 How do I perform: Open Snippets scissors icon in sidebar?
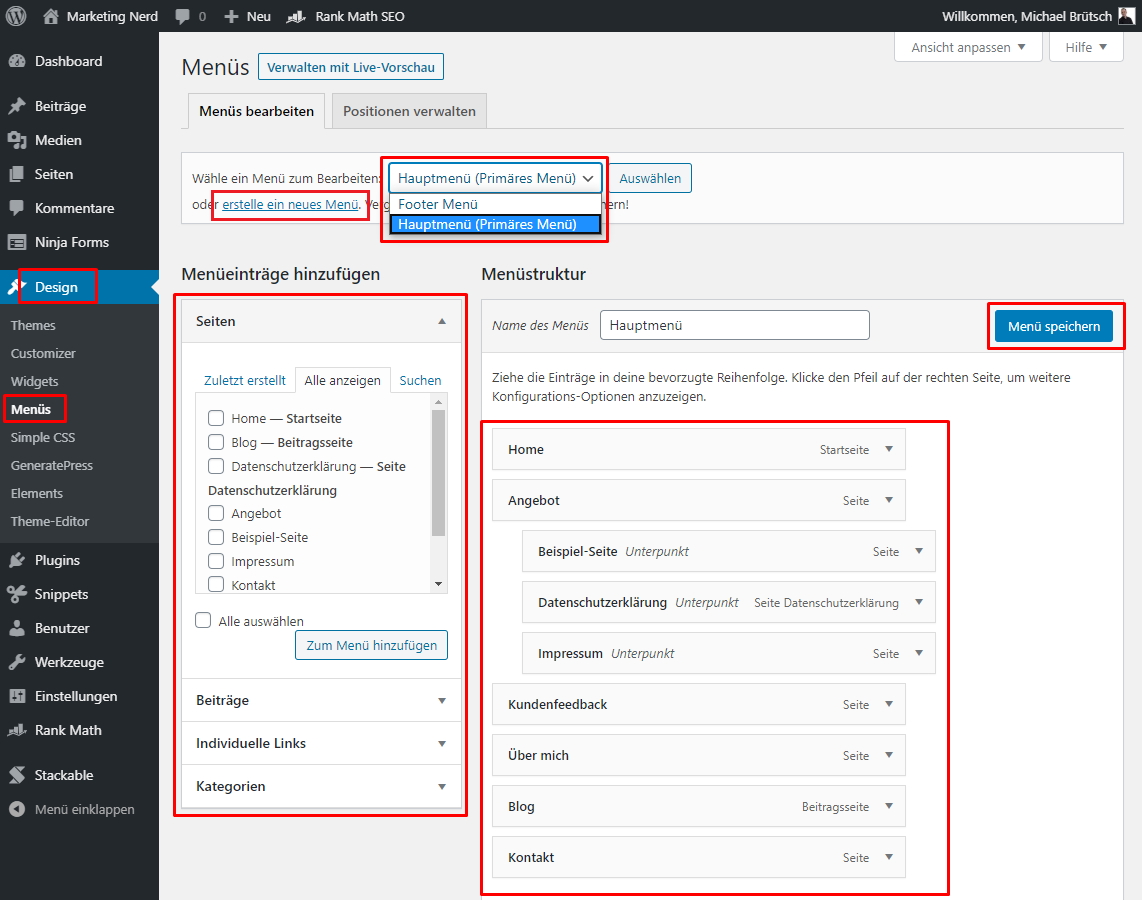pos(17,594)
